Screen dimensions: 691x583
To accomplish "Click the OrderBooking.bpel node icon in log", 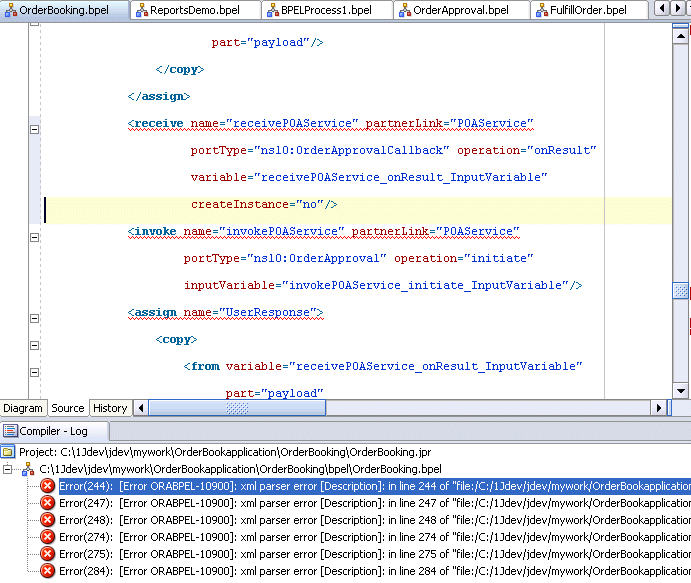I will coord(28,469).
